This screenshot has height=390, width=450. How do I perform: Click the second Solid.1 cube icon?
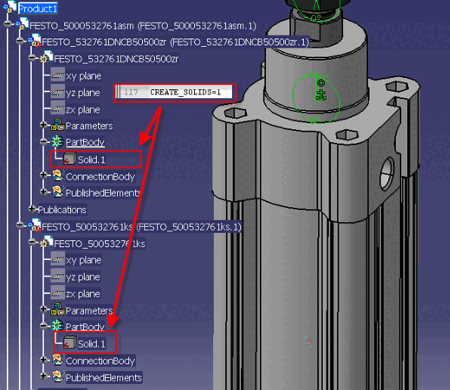(x=70, y=343)
